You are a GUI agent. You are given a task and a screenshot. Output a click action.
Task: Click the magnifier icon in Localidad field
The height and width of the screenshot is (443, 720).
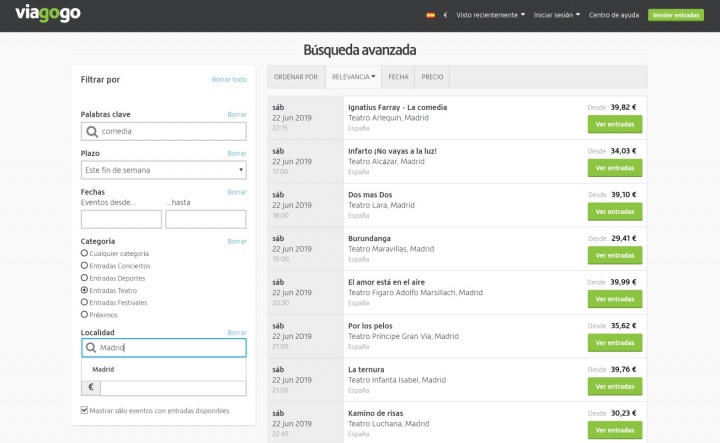(x=91, y=348)
